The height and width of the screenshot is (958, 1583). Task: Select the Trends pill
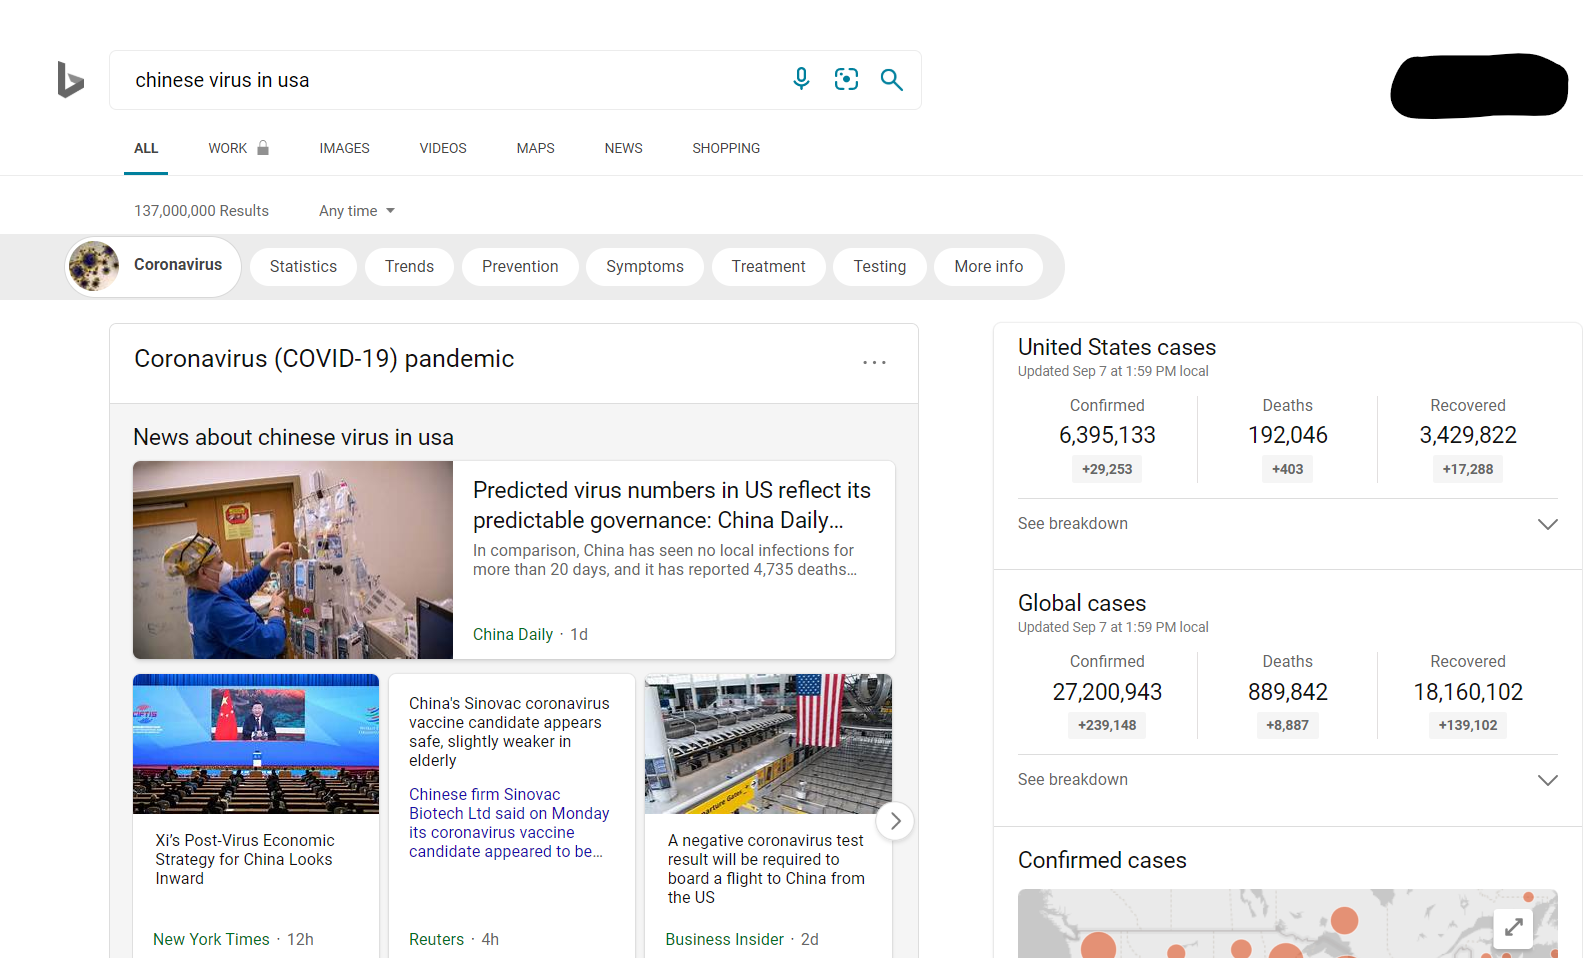(409, 267)
